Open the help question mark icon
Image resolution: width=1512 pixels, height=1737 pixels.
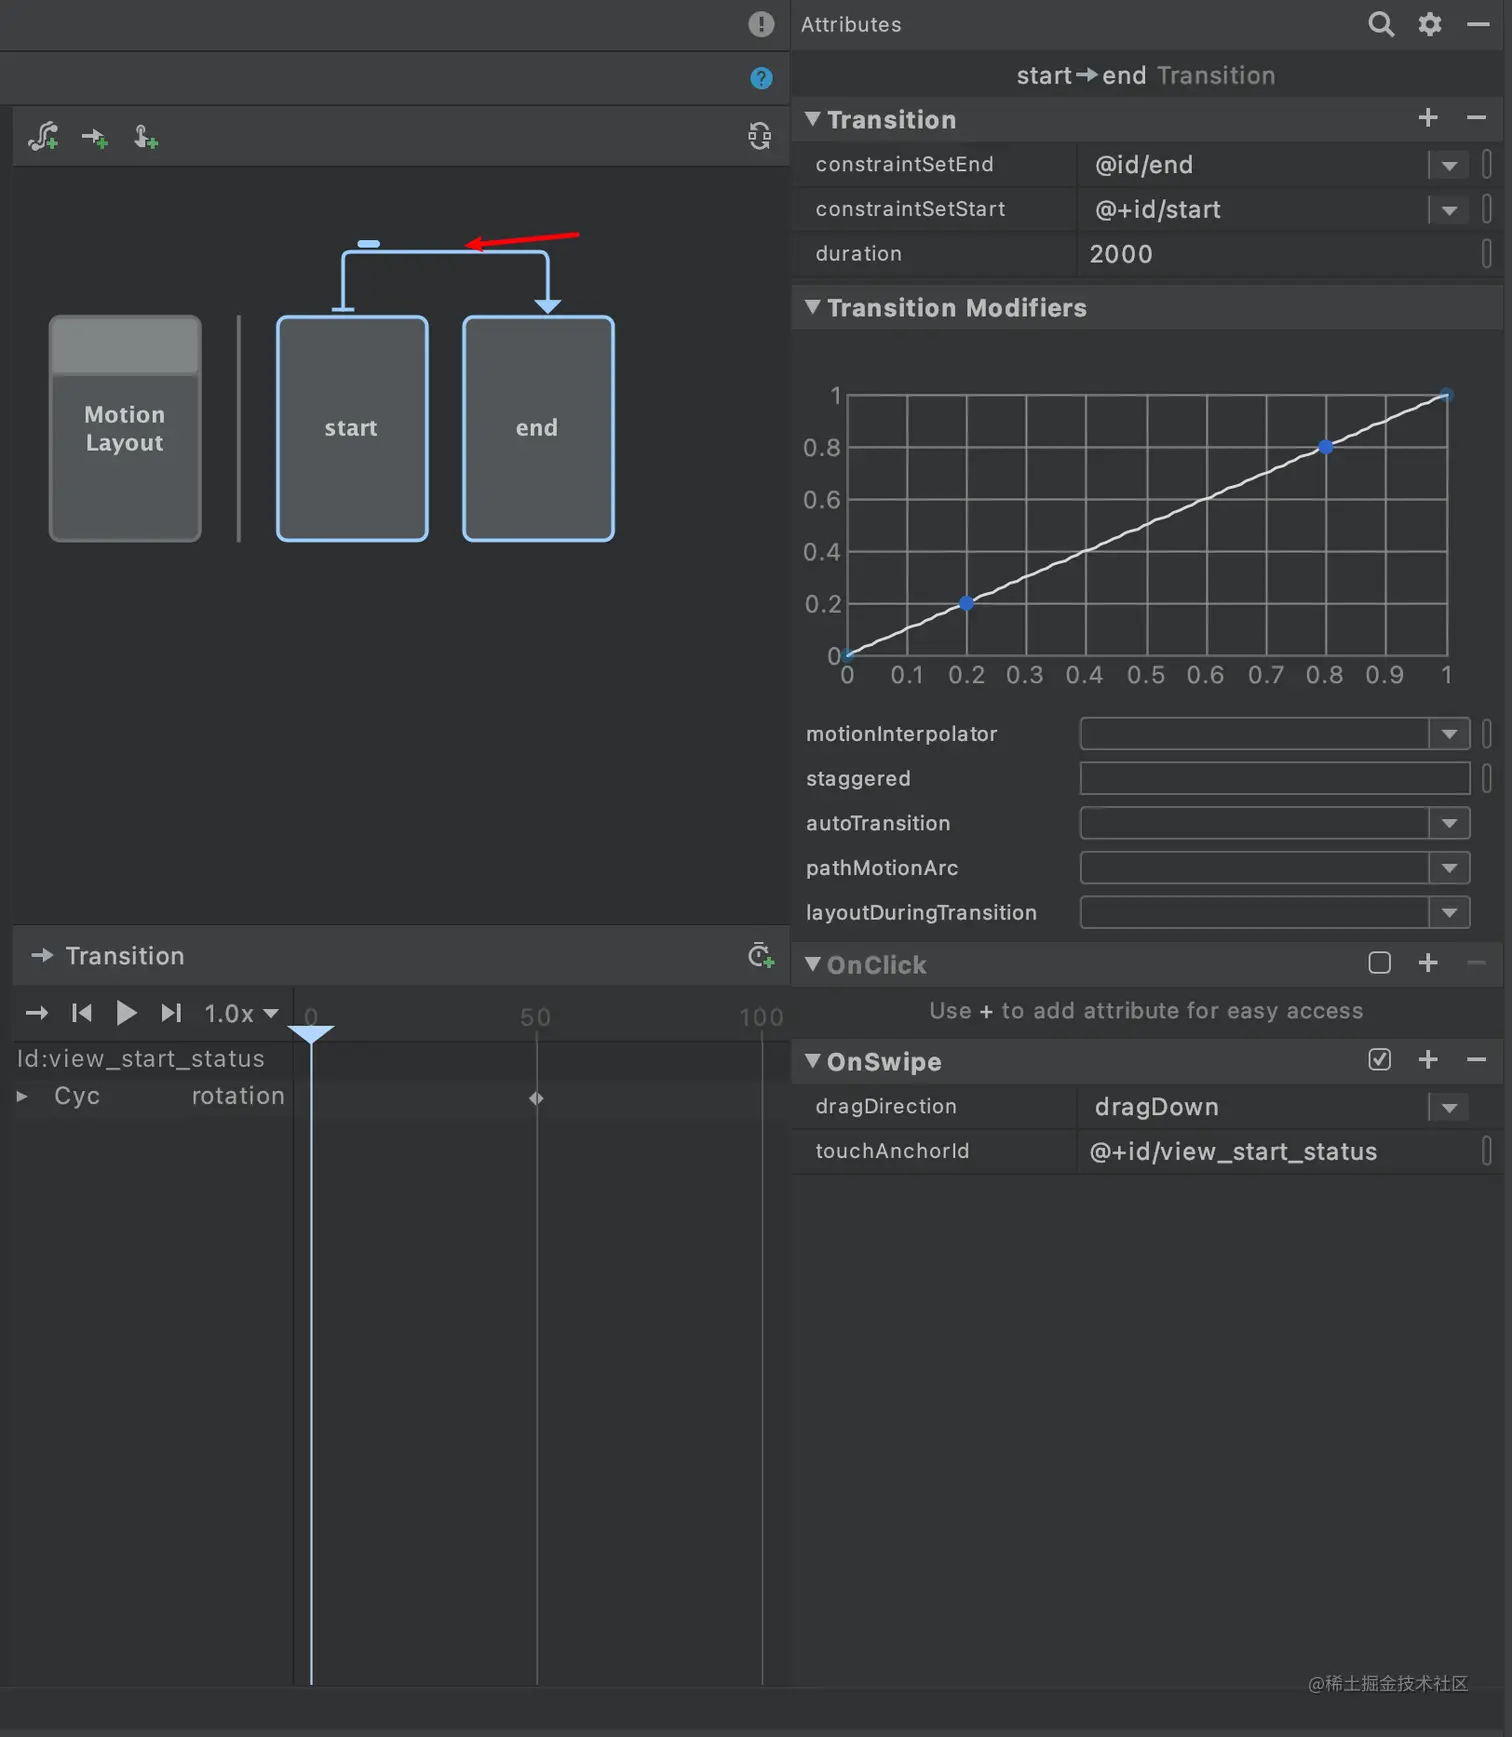[761, 78]
